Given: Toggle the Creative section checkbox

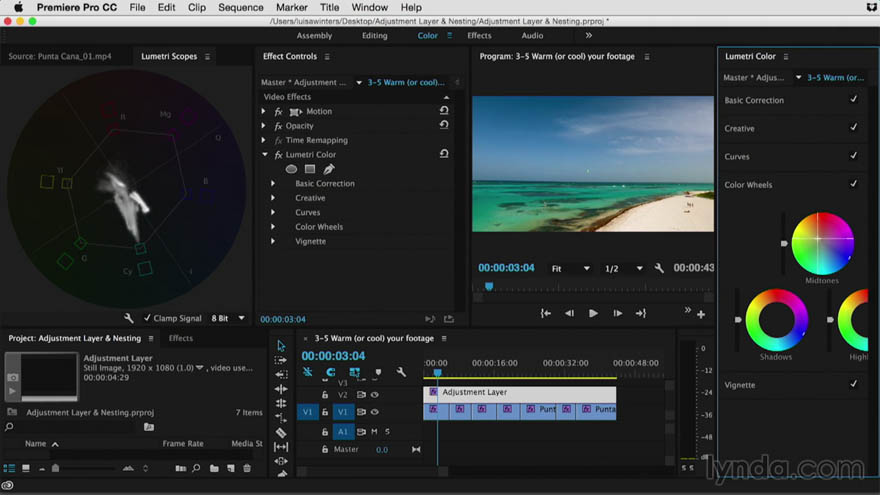Looking at the screenshot, I should coord(854,127).
